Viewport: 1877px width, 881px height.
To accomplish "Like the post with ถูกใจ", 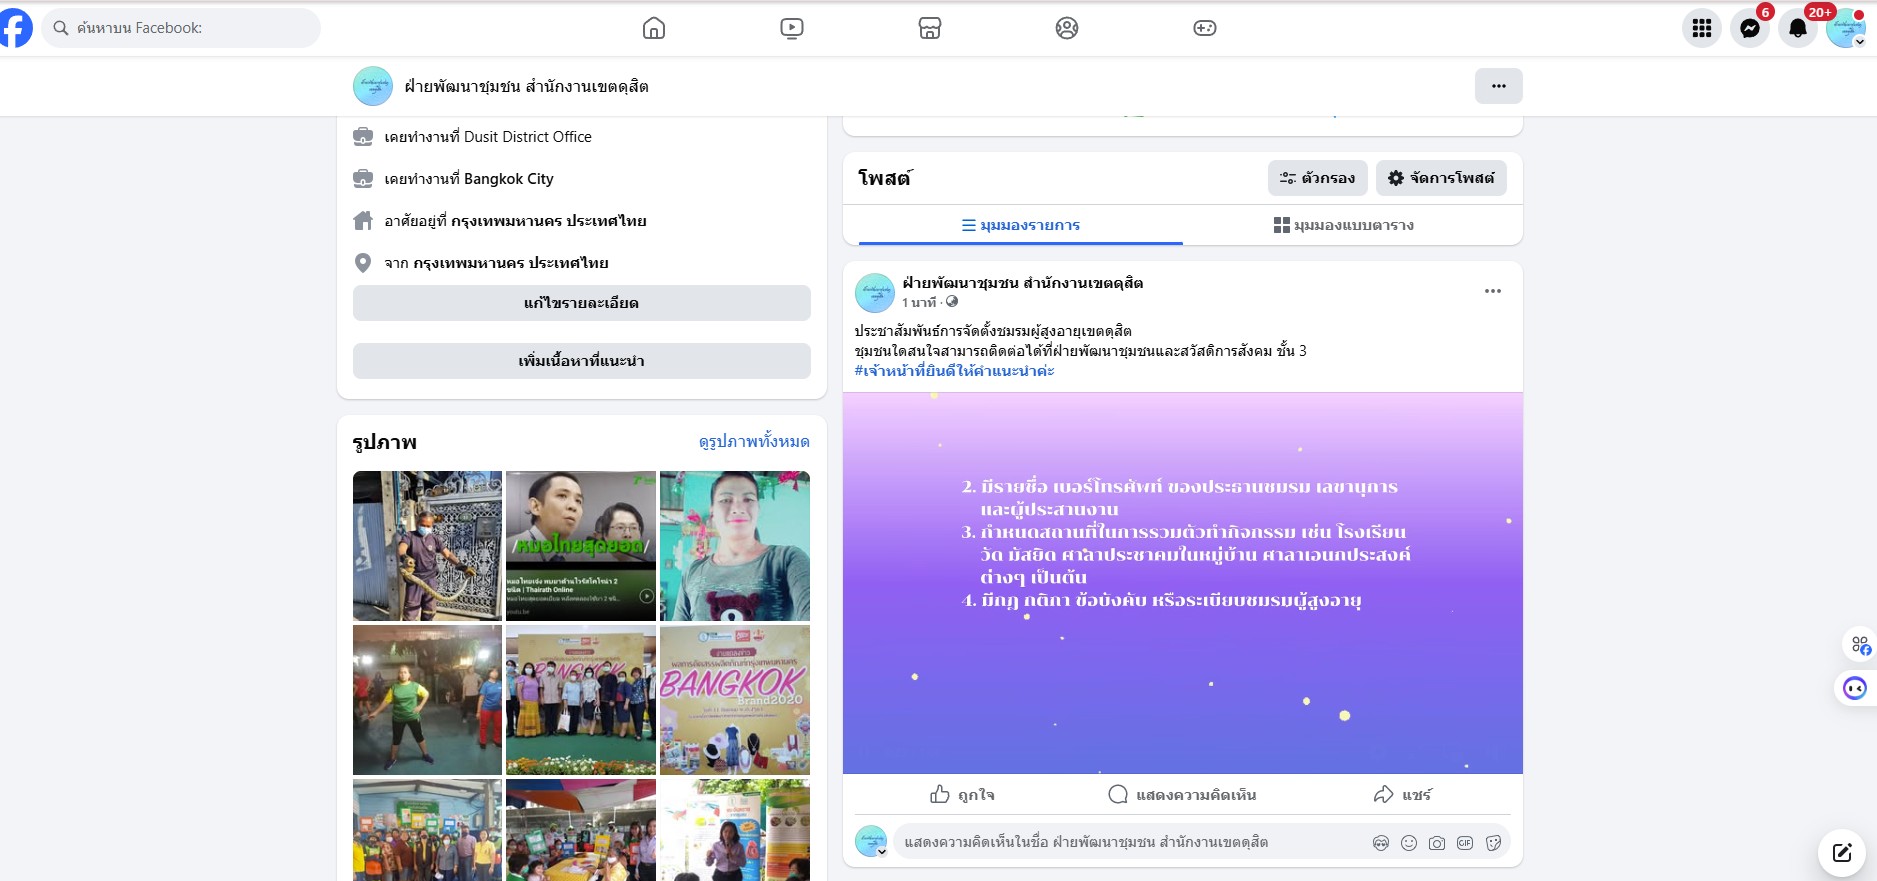I will (x=963, y=795).
